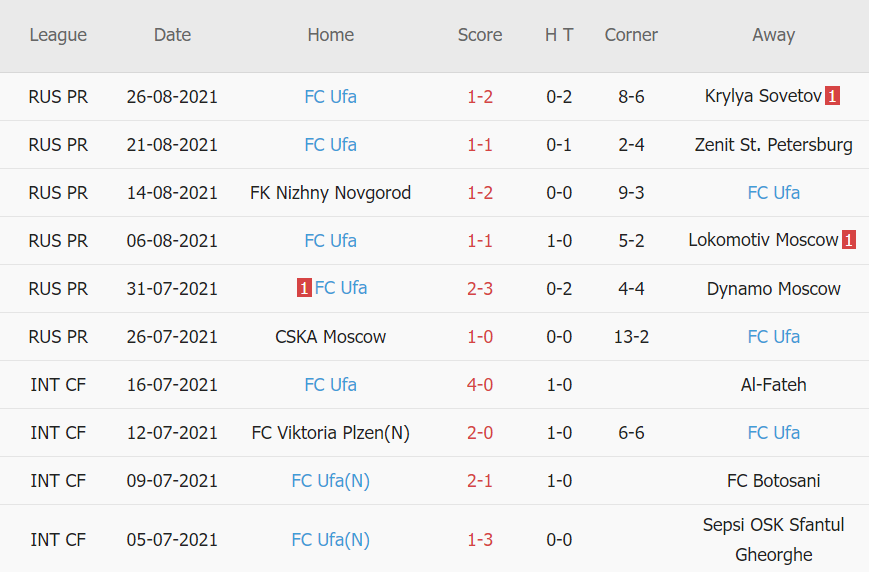
Task: Select Sepsi OSK Sfantul Gheorghe team
Action: tap(773, 540)
